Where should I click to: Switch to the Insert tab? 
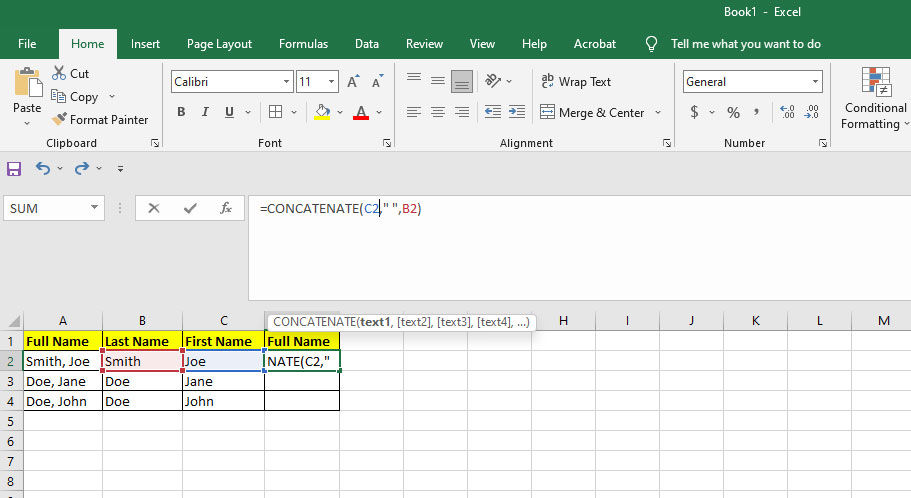(x=145, y=44)
